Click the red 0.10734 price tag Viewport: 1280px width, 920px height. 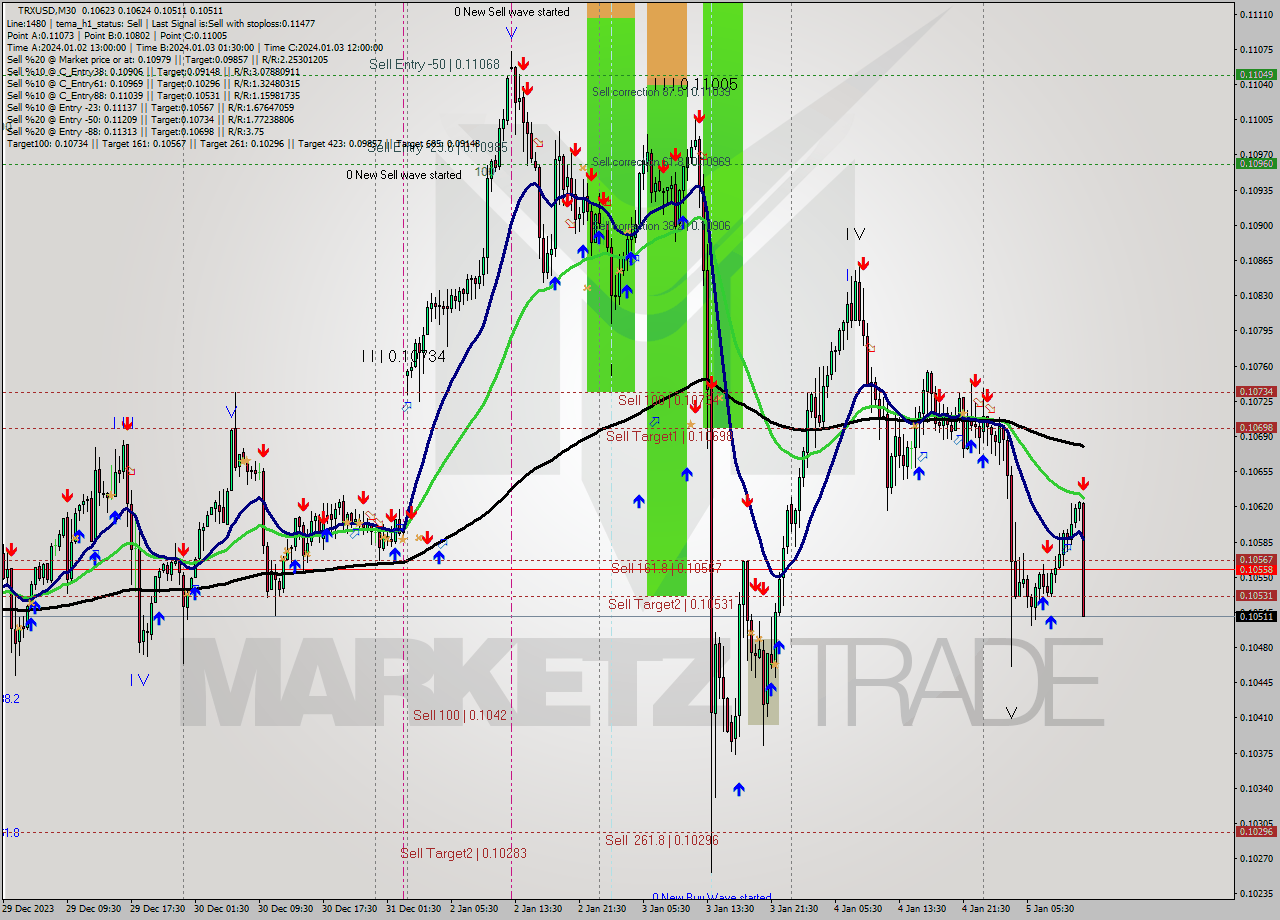[x=1256, y=392]
